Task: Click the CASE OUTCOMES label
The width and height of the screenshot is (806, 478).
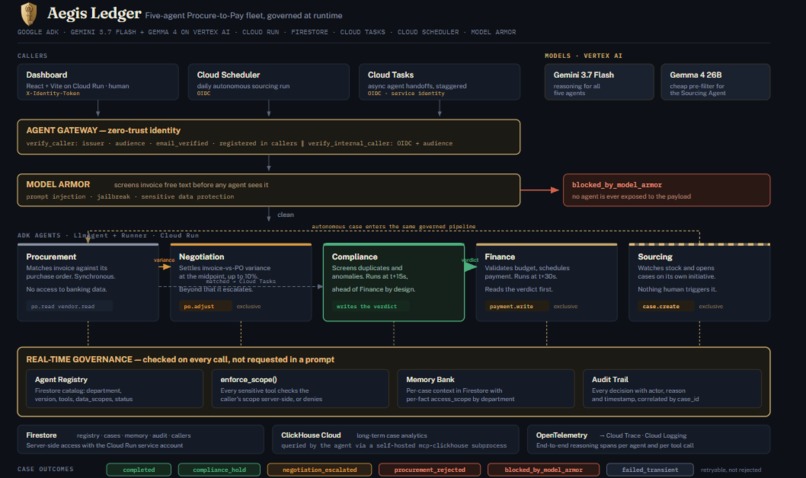Action: (45, 469)
